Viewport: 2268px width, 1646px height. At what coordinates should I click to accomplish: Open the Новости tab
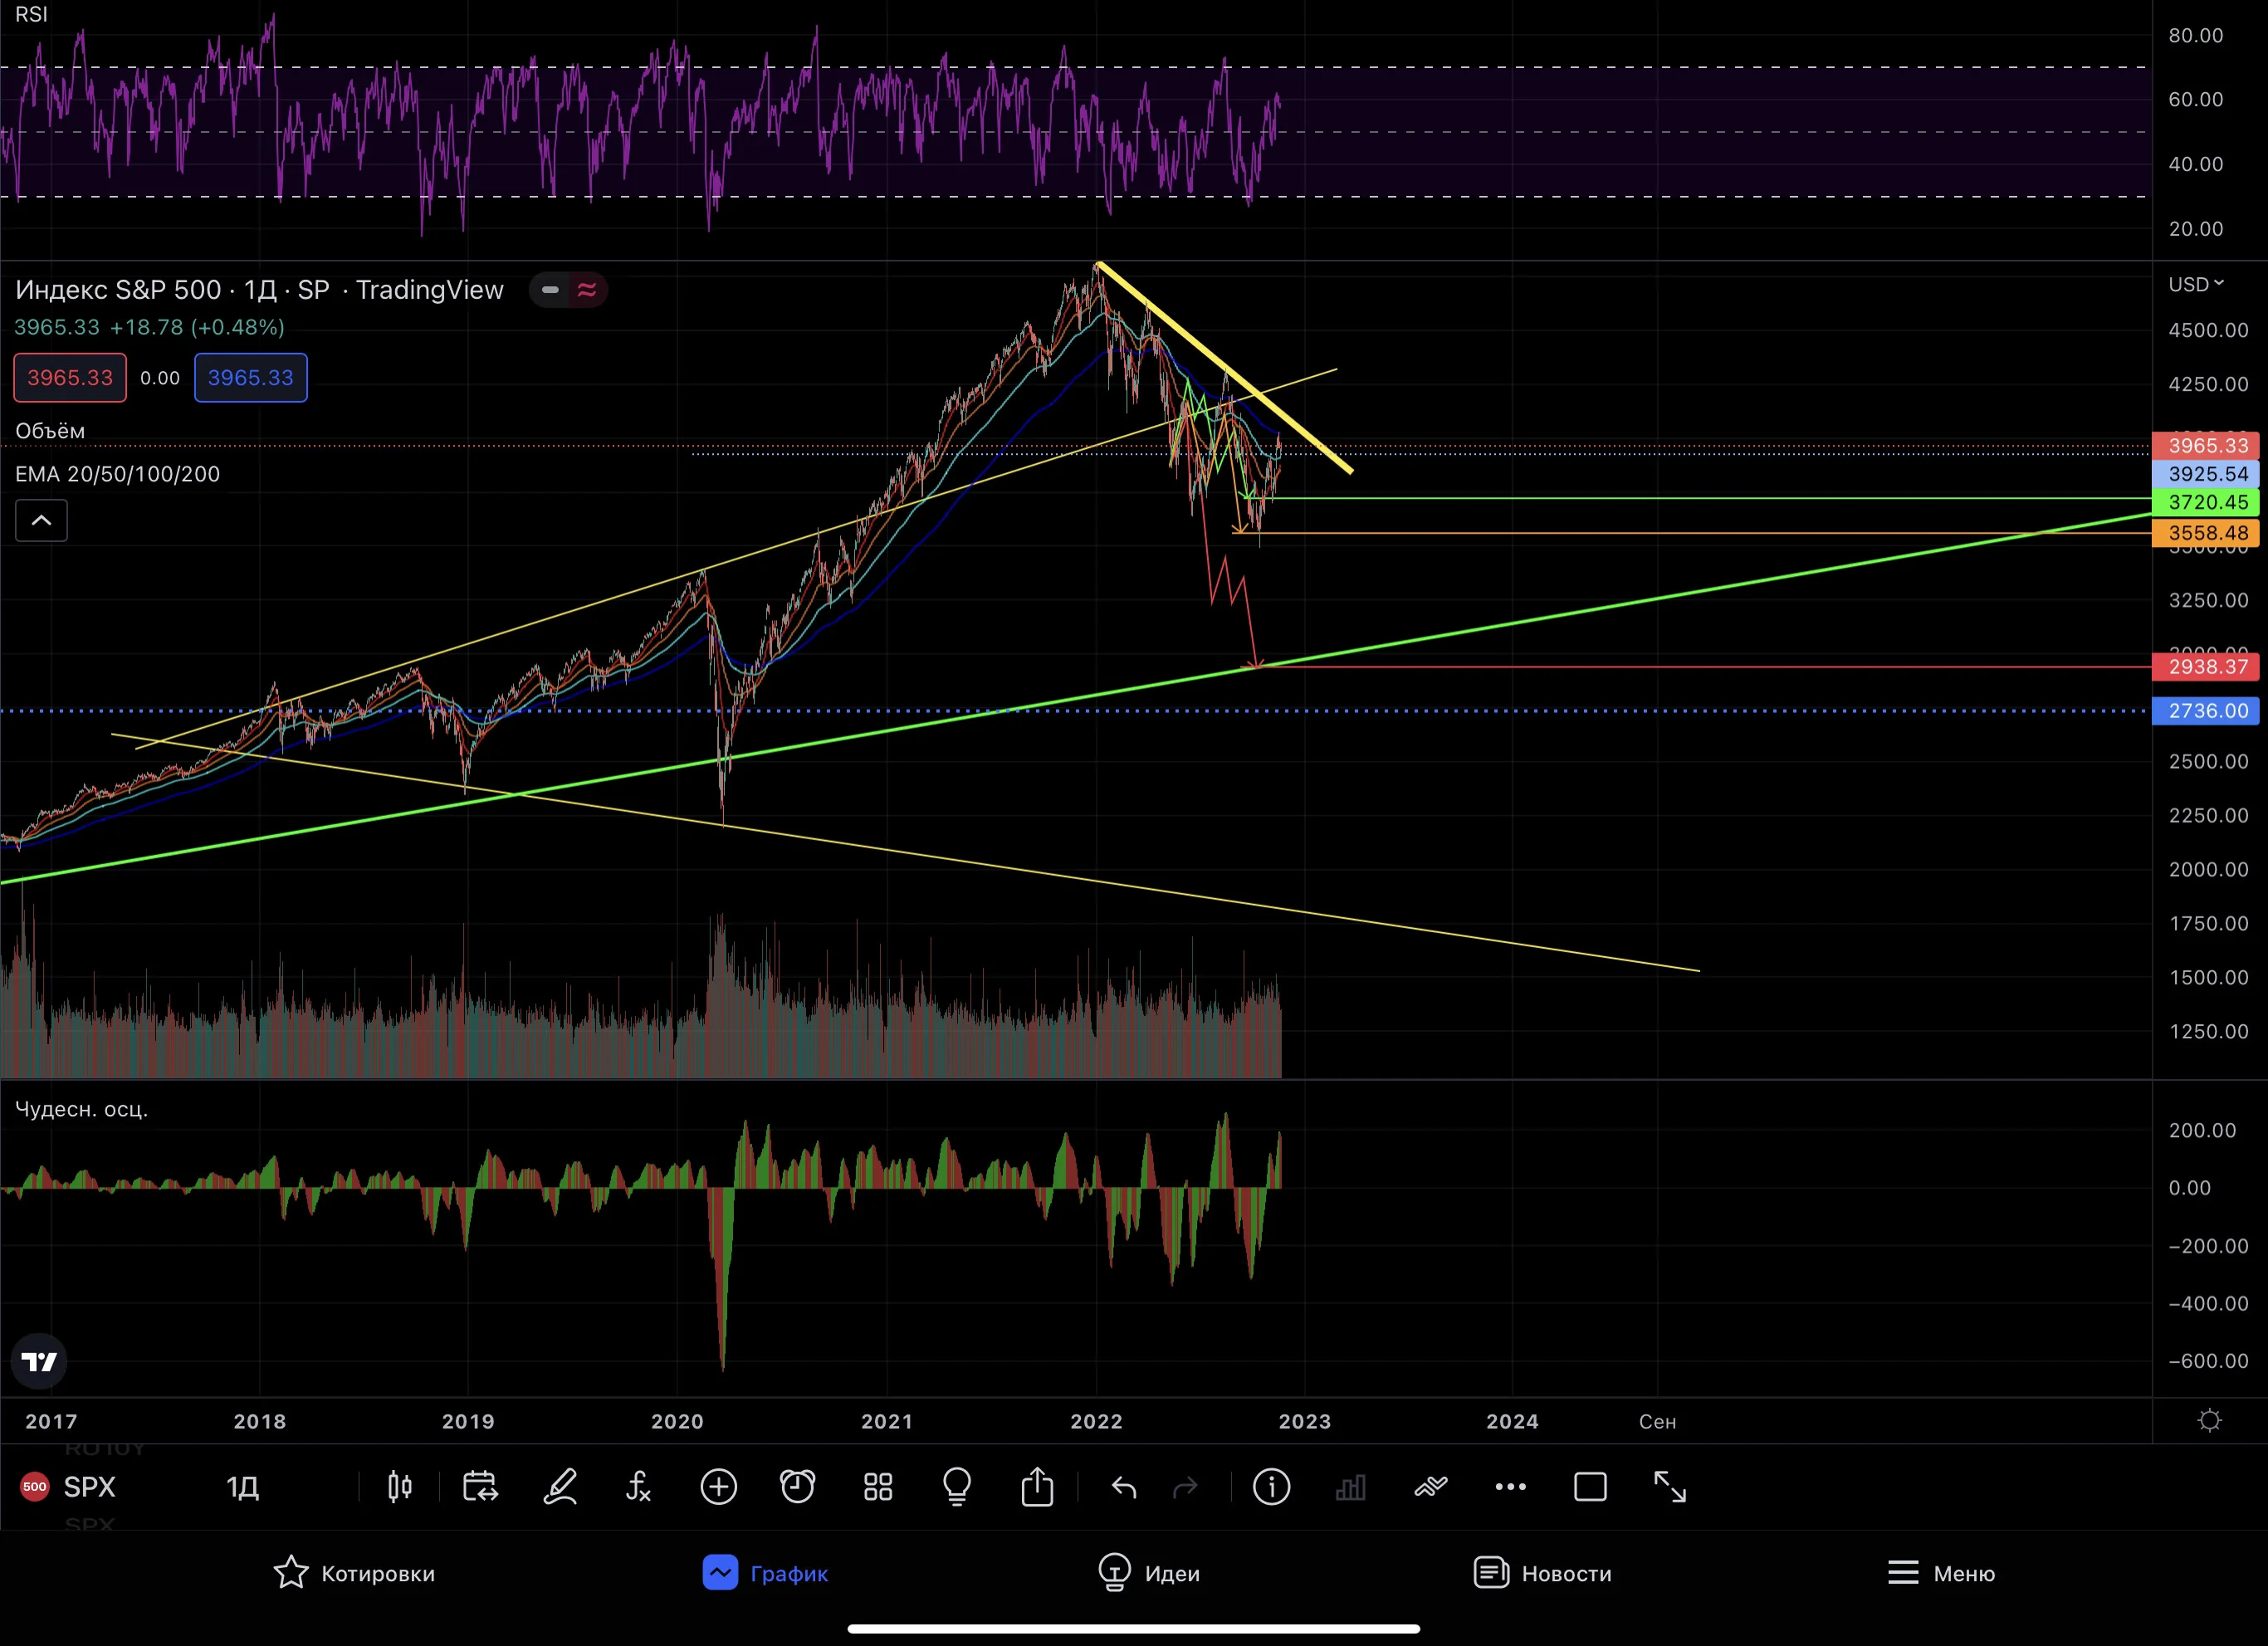[1543, 1573]
